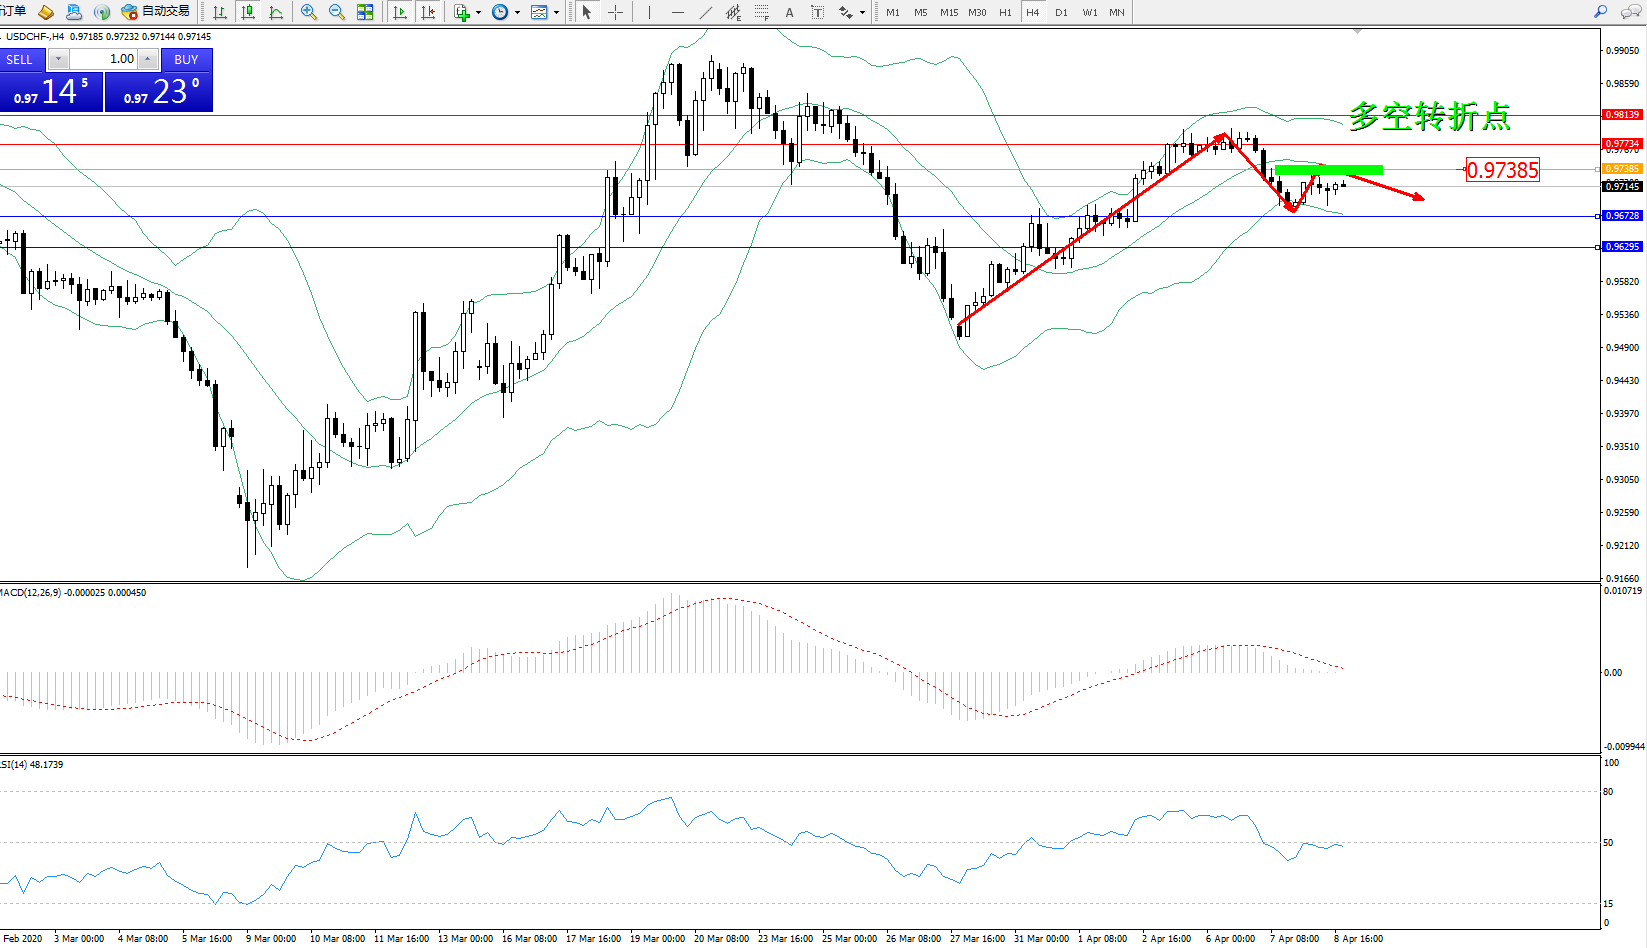
Task: Click the SELL button
Action: 20,59
